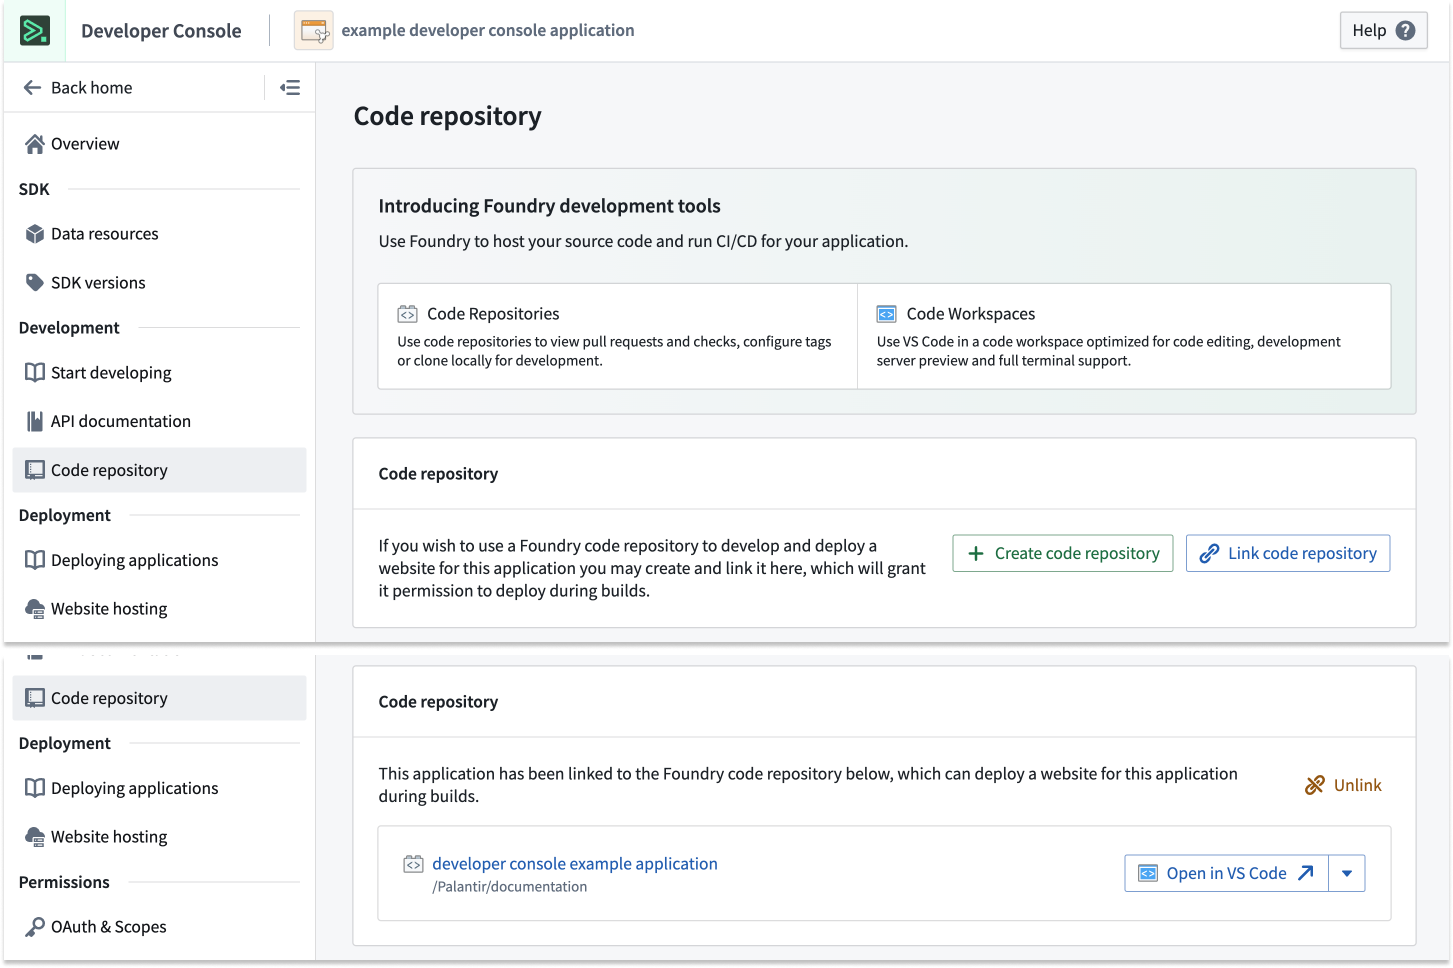Open SDK versions in the sidebar
Image resolution: width=1453 pixels, height=968 pixels.
click(x=159, y=283)
